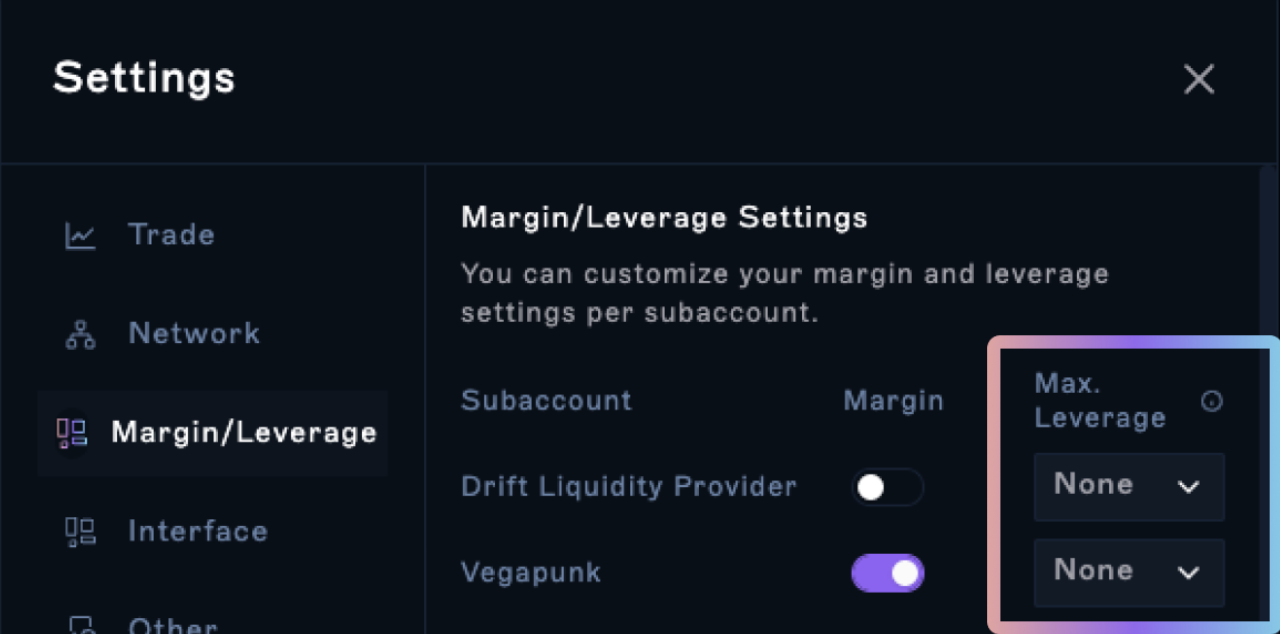Click the Other settings icon
This screenshot has width=1280, height=634.
coord(80,625)
